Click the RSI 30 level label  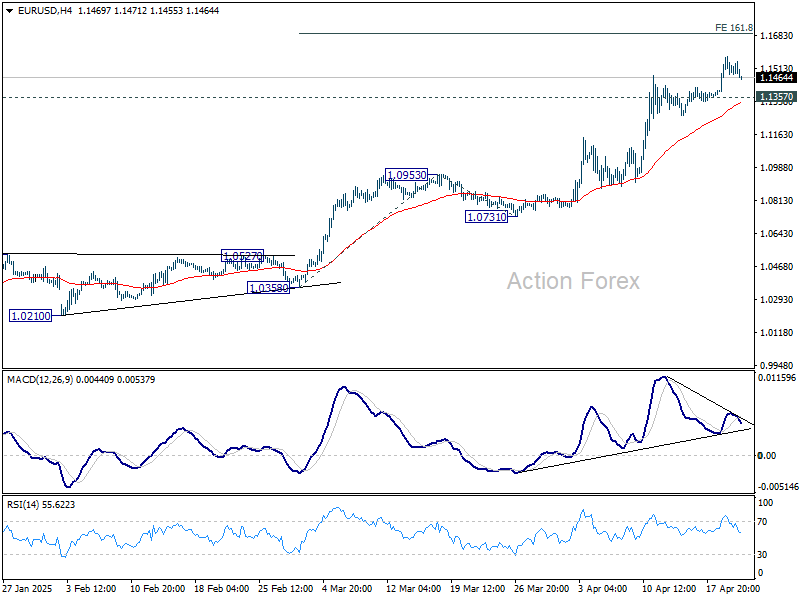tap(762, 555)
